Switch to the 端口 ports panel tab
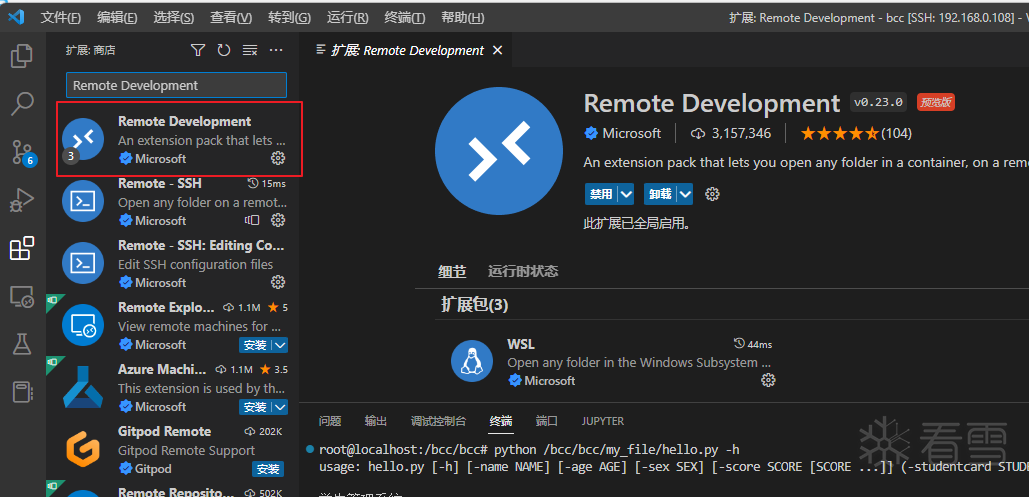 (x=547, y=421)
